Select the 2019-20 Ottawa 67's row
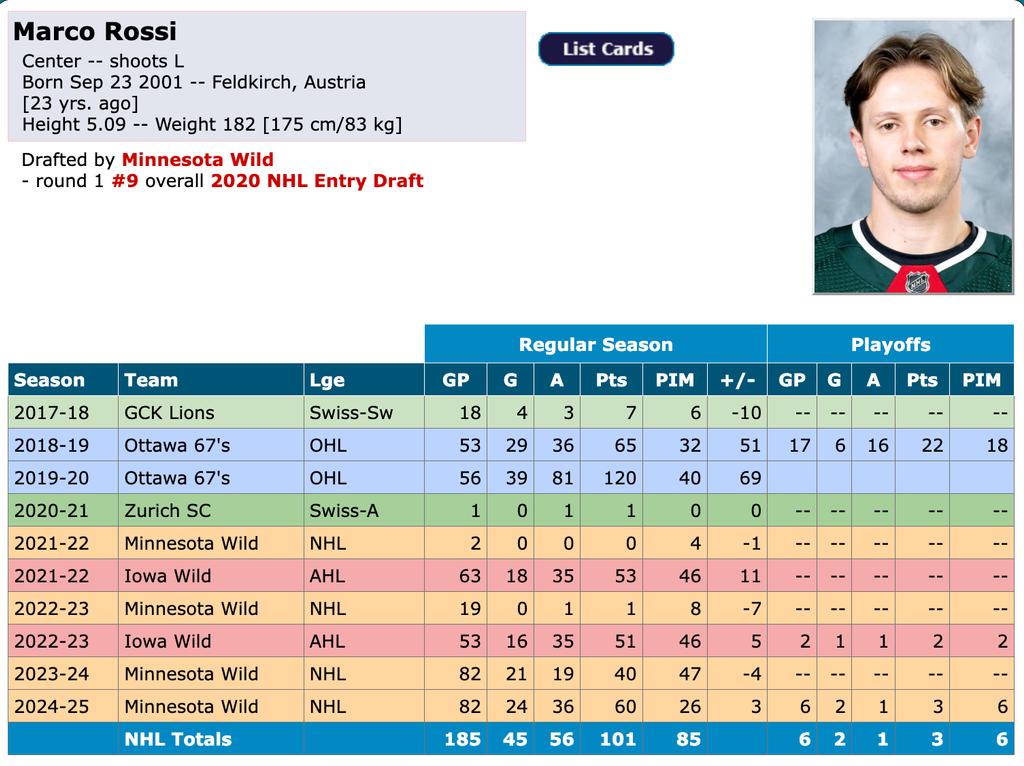Viewport: 1024px width, 766px height. coord(177,478)
